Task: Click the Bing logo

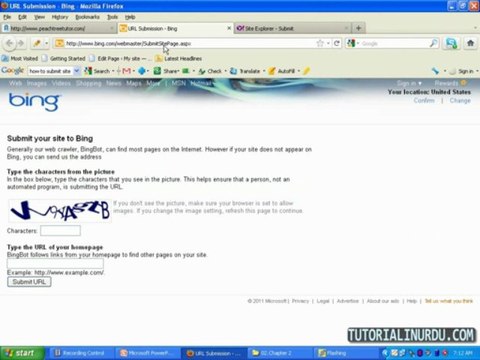Action: (x=34, y=102)
